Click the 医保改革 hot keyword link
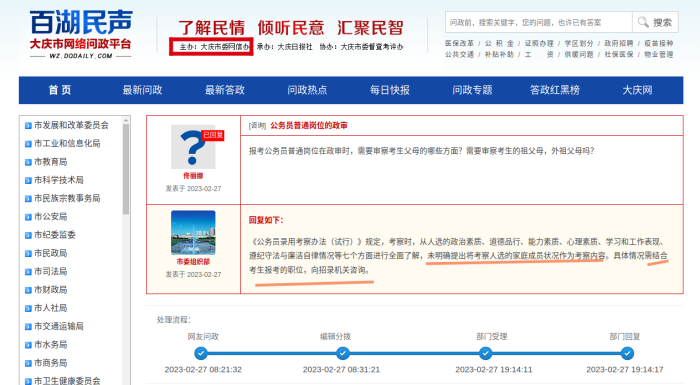Image resolution: width=700 pixels, height=385 pixels. [x=459, y=43]
